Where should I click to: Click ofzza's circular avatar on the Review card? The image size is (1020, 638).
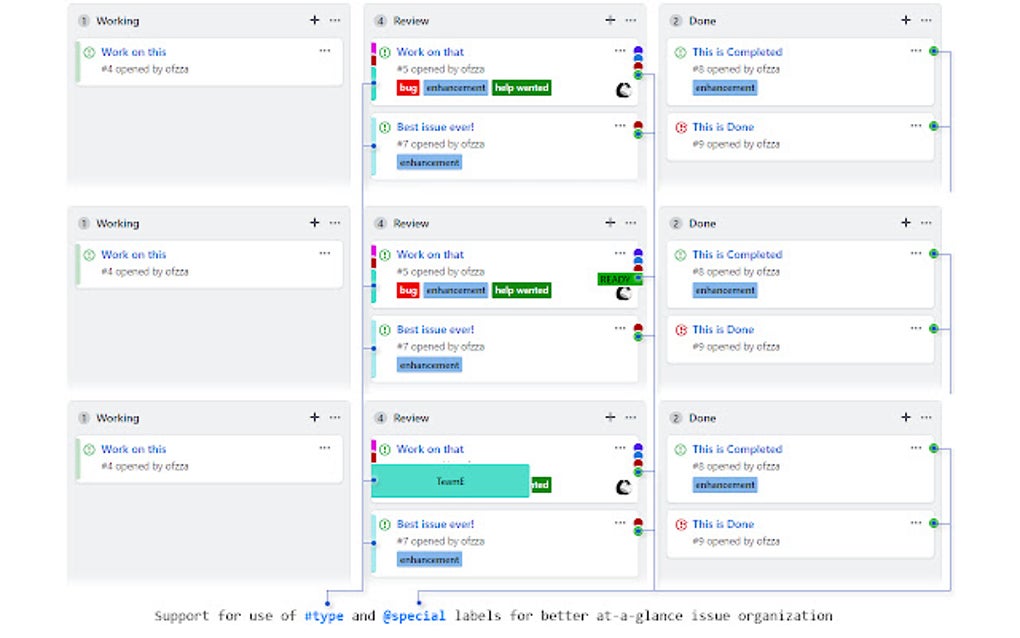pyautogui.click(x=623, y=89)
